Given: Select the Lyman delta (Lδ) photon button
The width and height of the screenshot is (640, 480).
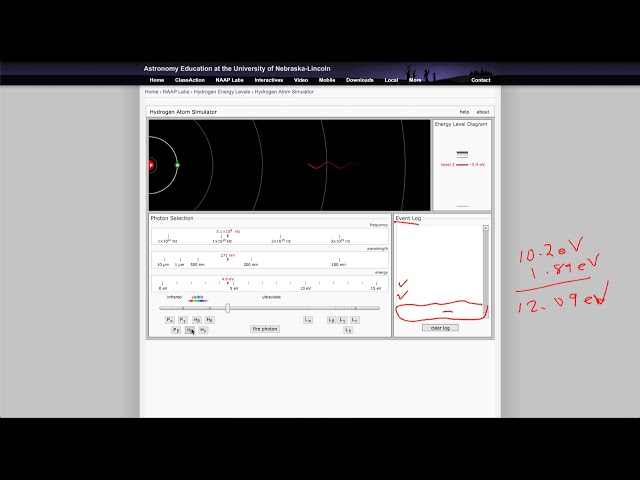Looking at the screenshot, I should tap(348, 330).
